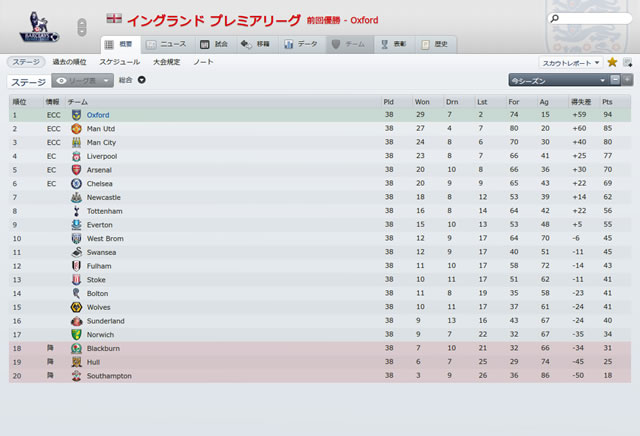640x436 pixels.
Task: Click the up/down navigation stepper near the logo
Action: coord(82,27)
